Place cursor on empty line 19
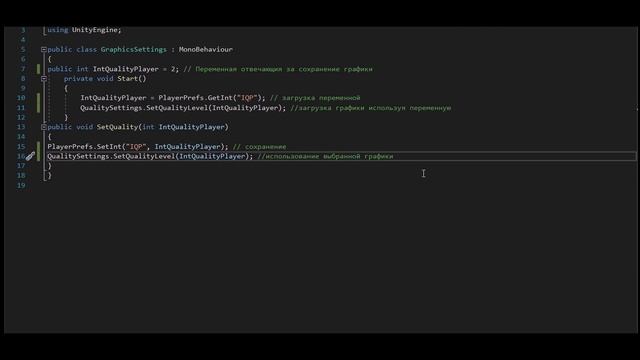 click(341, 185)
